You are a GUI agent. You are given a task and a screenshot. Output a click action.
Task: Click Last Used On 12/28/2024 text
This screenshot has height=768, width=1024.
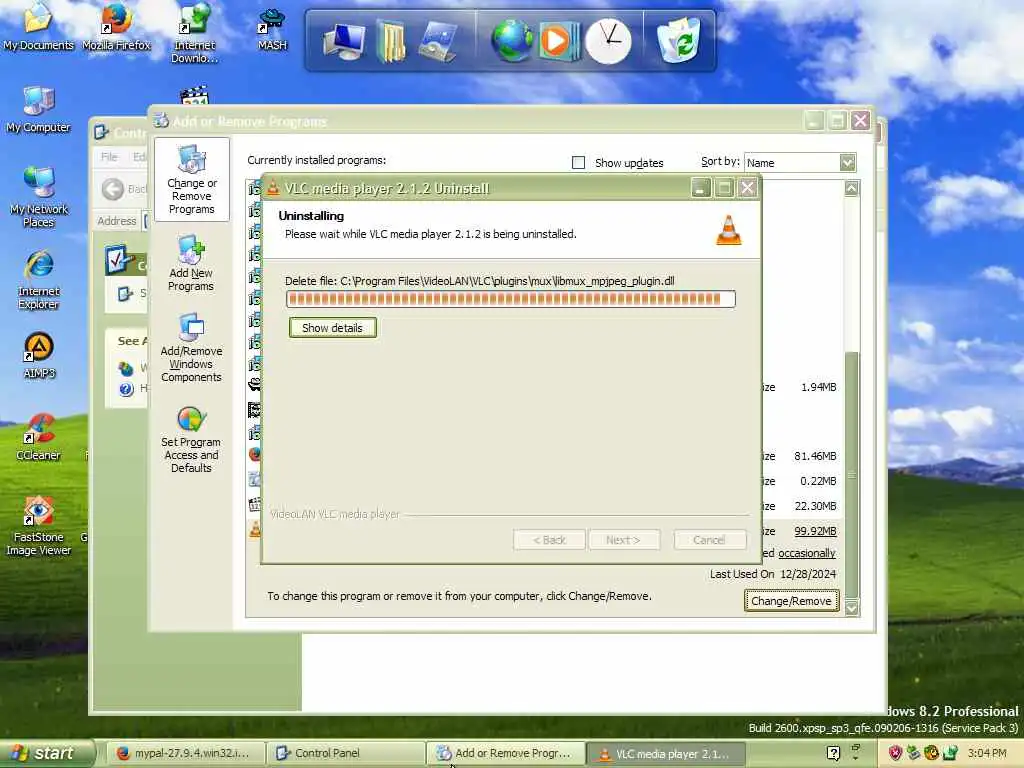pos(773,574)
